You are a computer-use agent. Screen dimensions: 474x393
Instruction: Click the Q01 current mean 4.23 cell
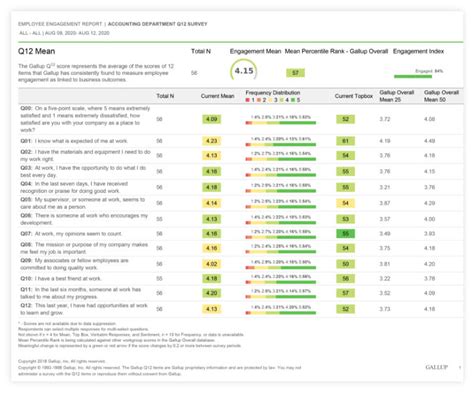212,141
